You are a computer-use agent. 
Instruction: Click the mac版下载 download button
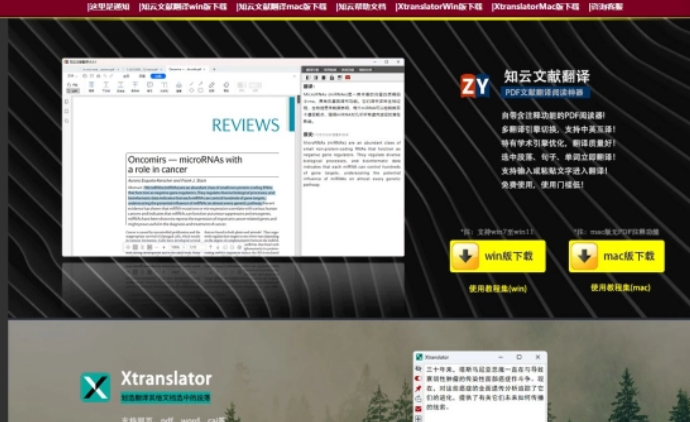(617, 256)
